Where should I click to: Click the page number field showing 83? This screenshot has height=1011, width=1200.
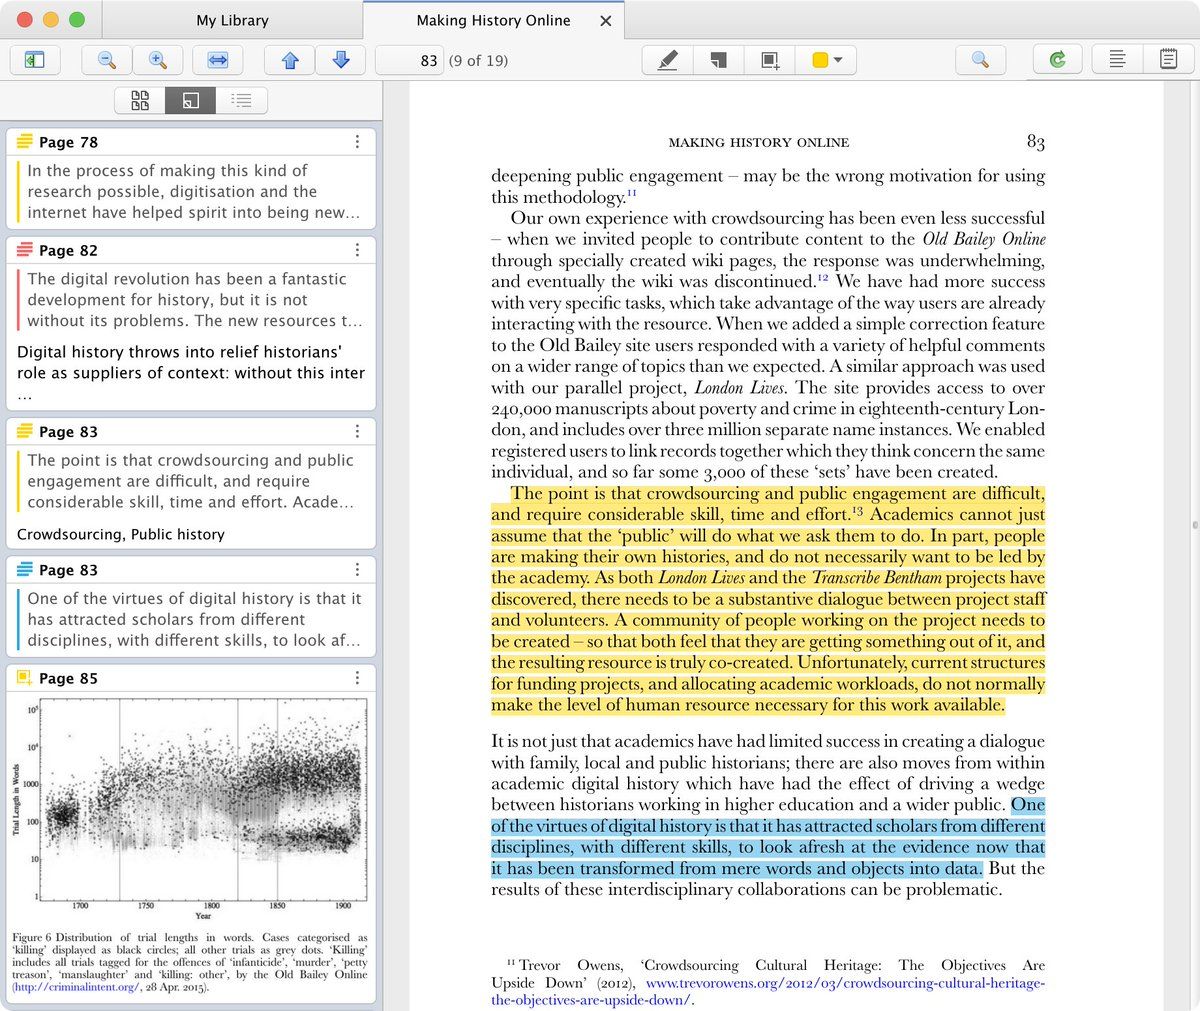click(410, 60)
